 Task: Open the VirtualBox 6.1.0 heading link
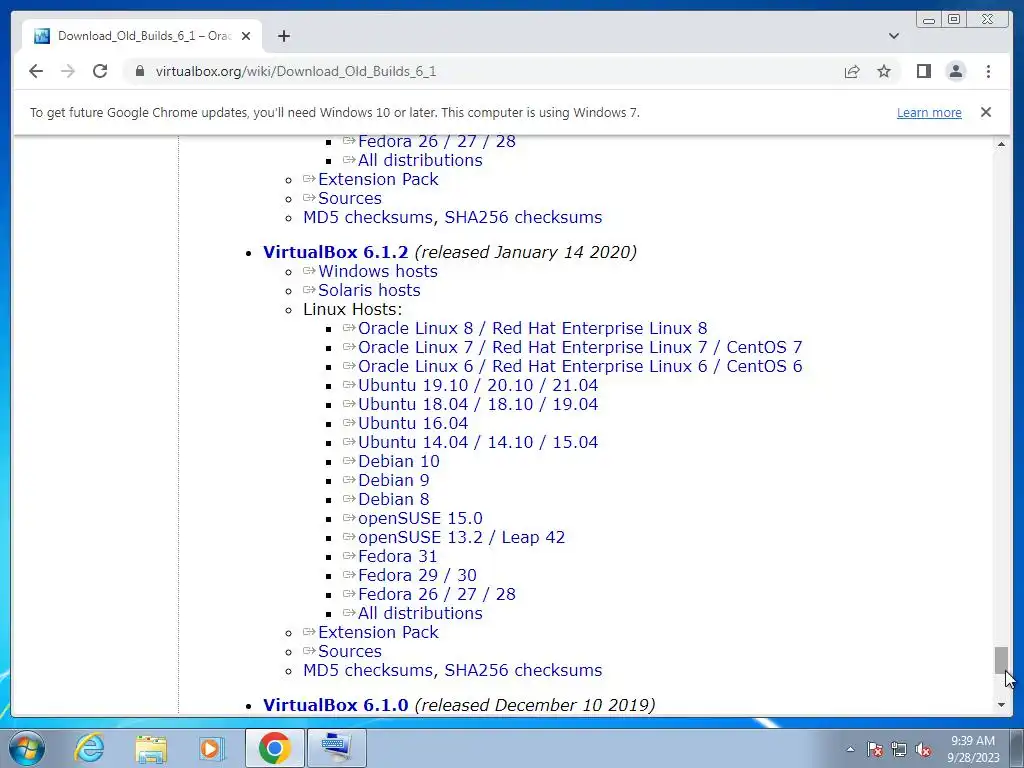coord(336,705)
